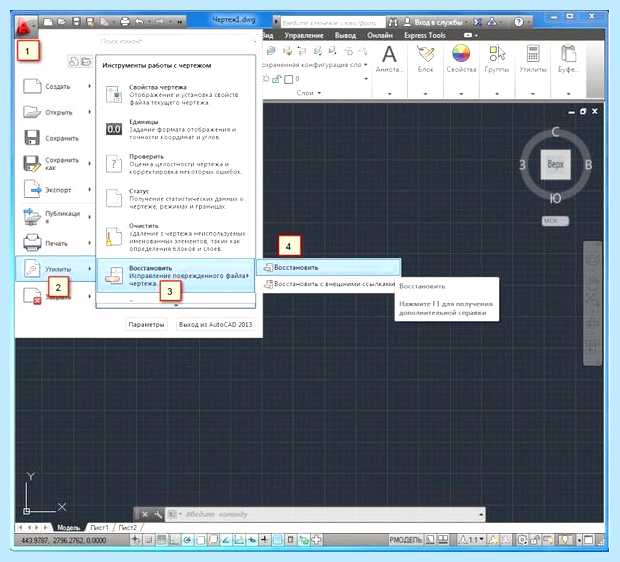Viewport: 620px width, 562px height.
Task: Expand the arrow under Свойства panel
Action: point(461,94)
